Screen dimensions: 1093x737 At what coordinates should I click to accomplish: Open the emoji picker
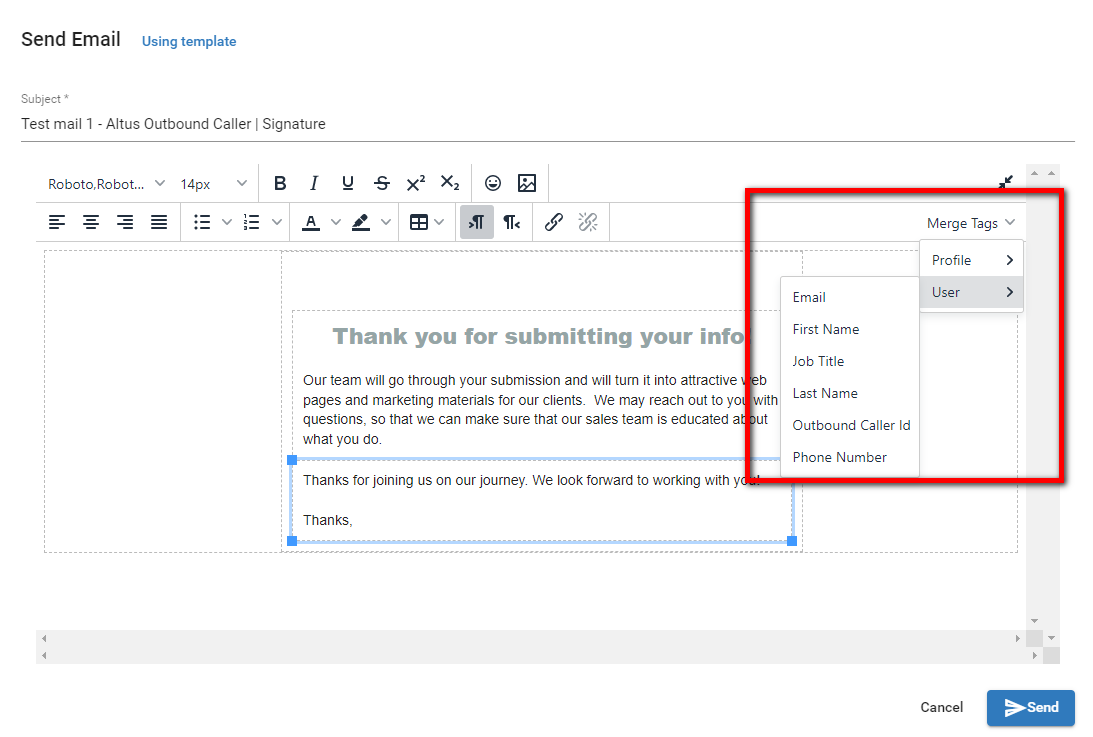pyautogui.click(x=492, y=183)
